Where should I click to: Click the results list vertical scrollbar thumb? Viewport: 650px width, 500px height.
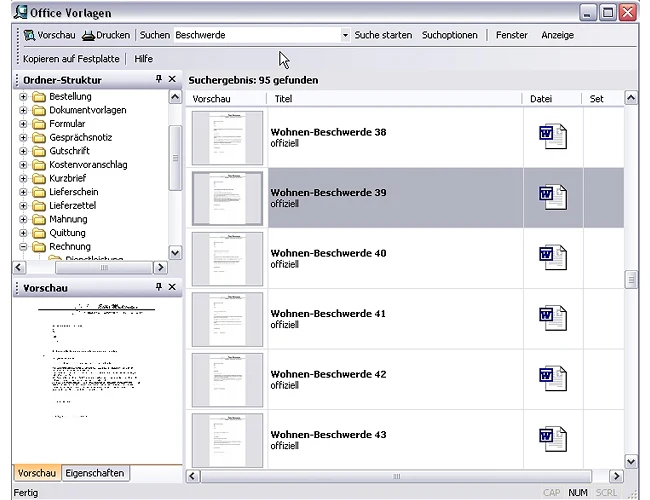pyautogui.click(x=631, y=280)
